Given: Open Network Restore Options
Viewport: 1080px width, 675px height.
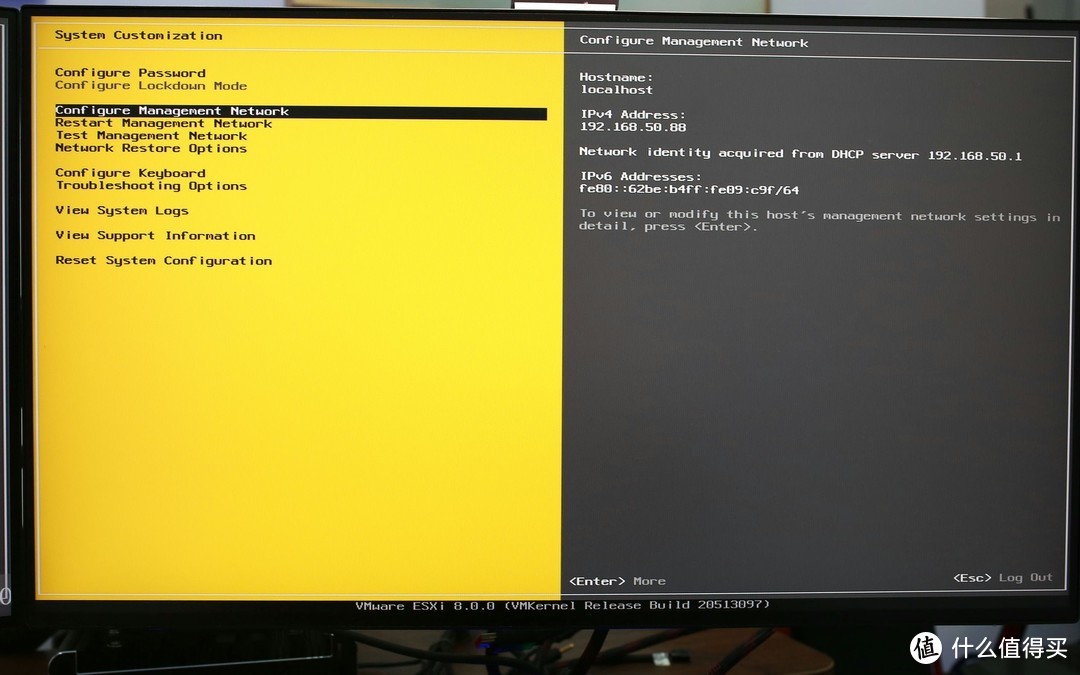Looking at the screenshot, I should (x=151, y=148).
